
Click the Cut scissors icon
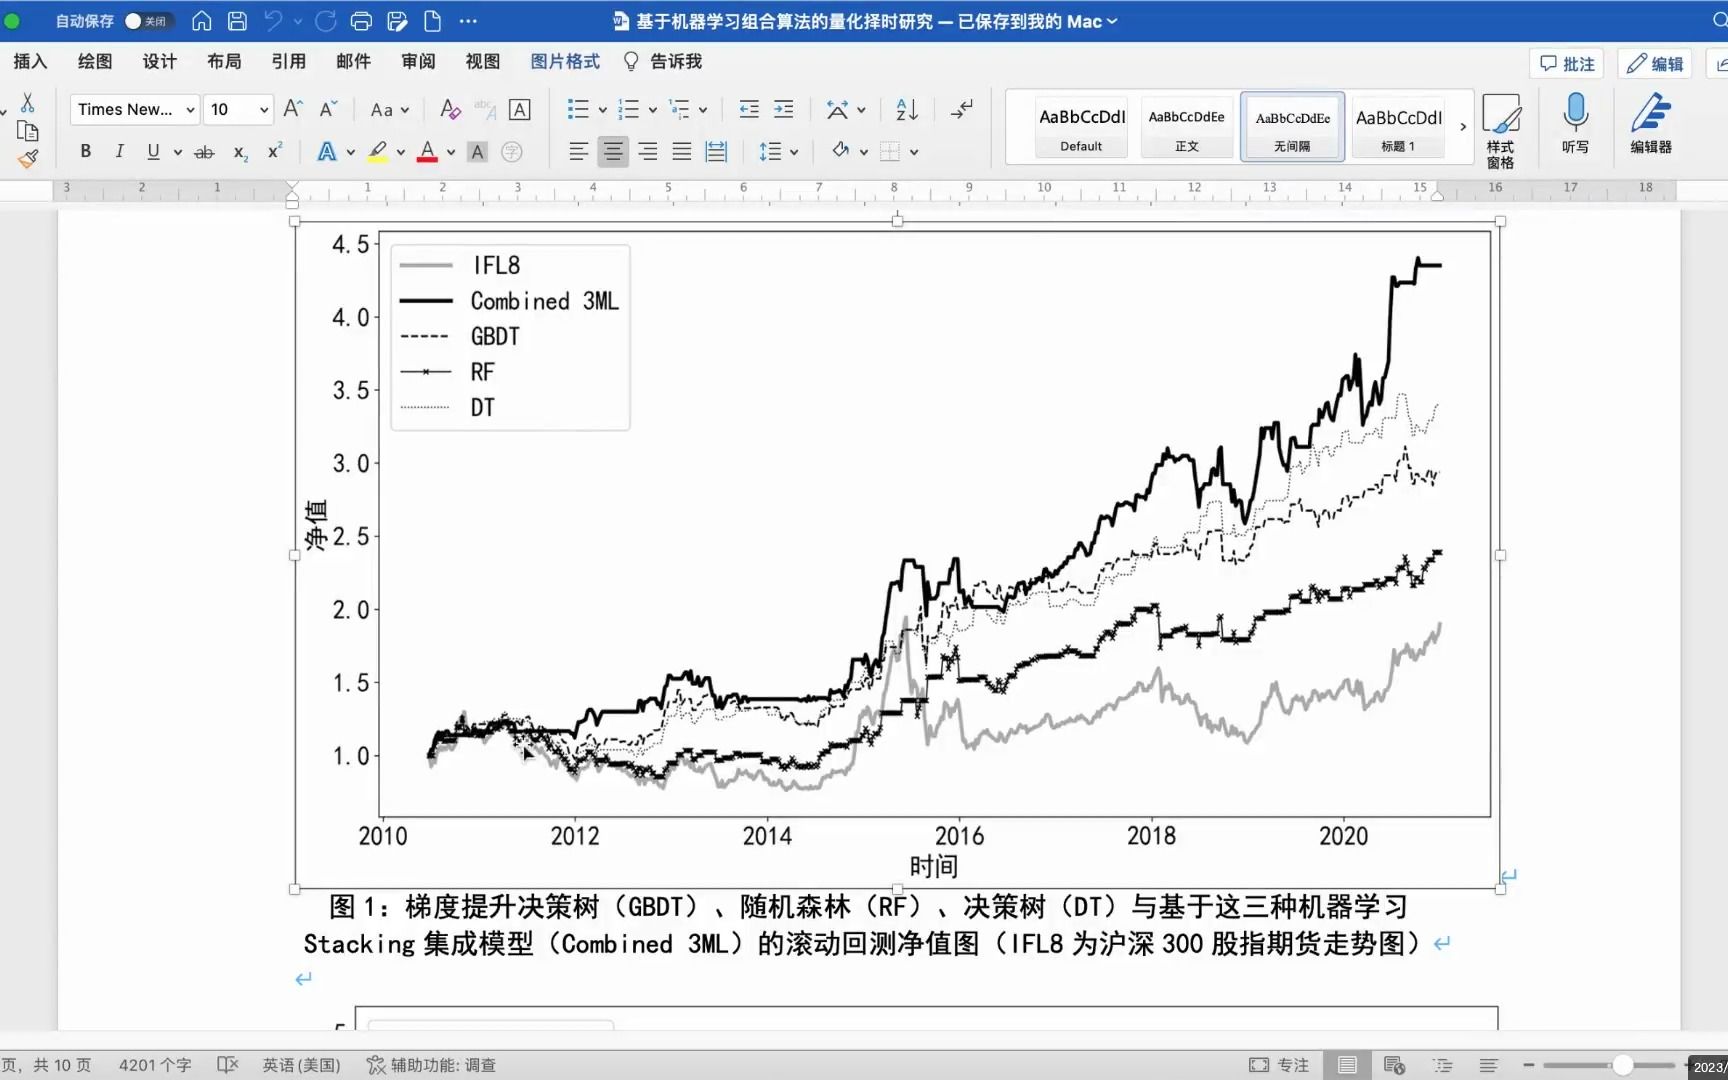(x=28, y=103)
